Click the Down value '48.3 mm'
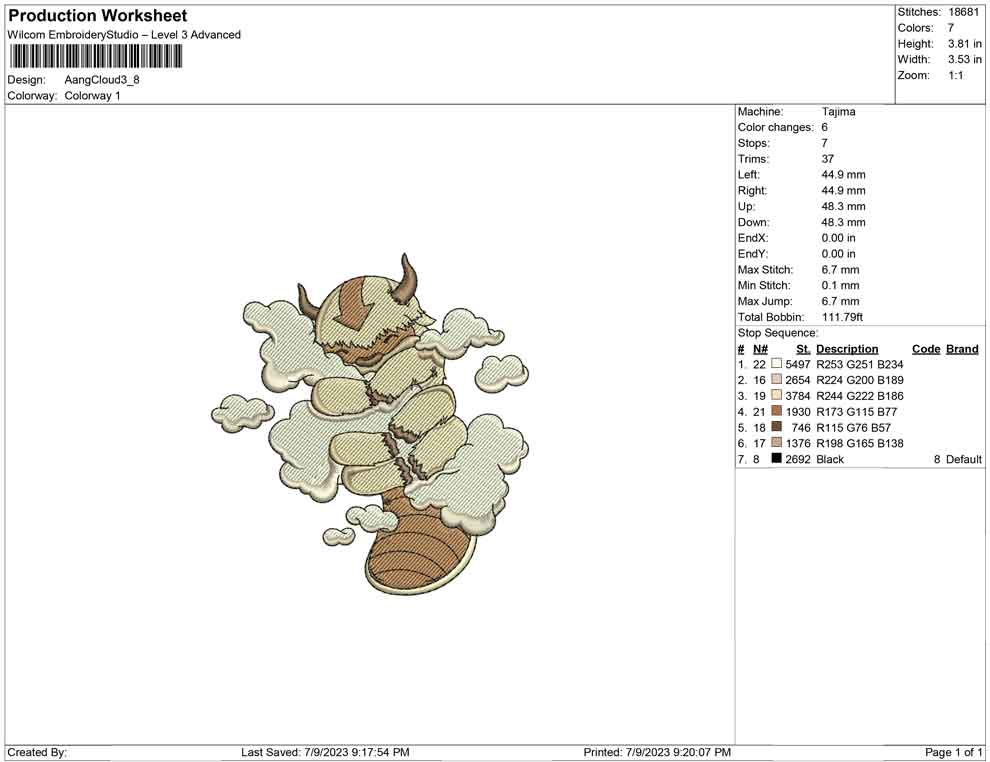The height and width of the screenshot is (762, 990). coord(844,222)
